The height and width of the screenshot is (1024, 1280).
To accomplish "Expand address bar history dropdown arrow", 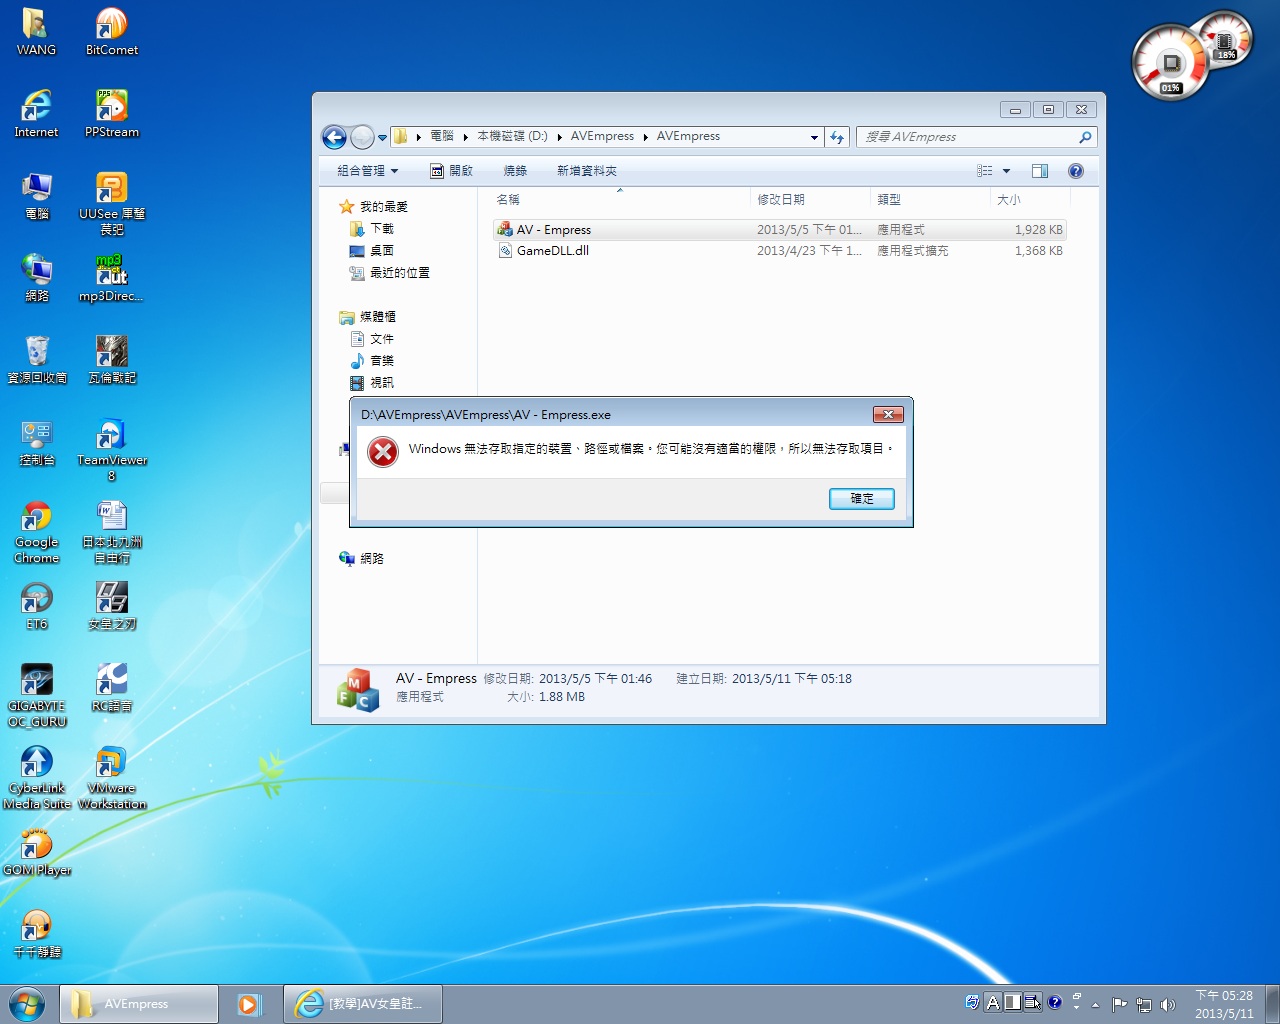I will tap(814, 137).
